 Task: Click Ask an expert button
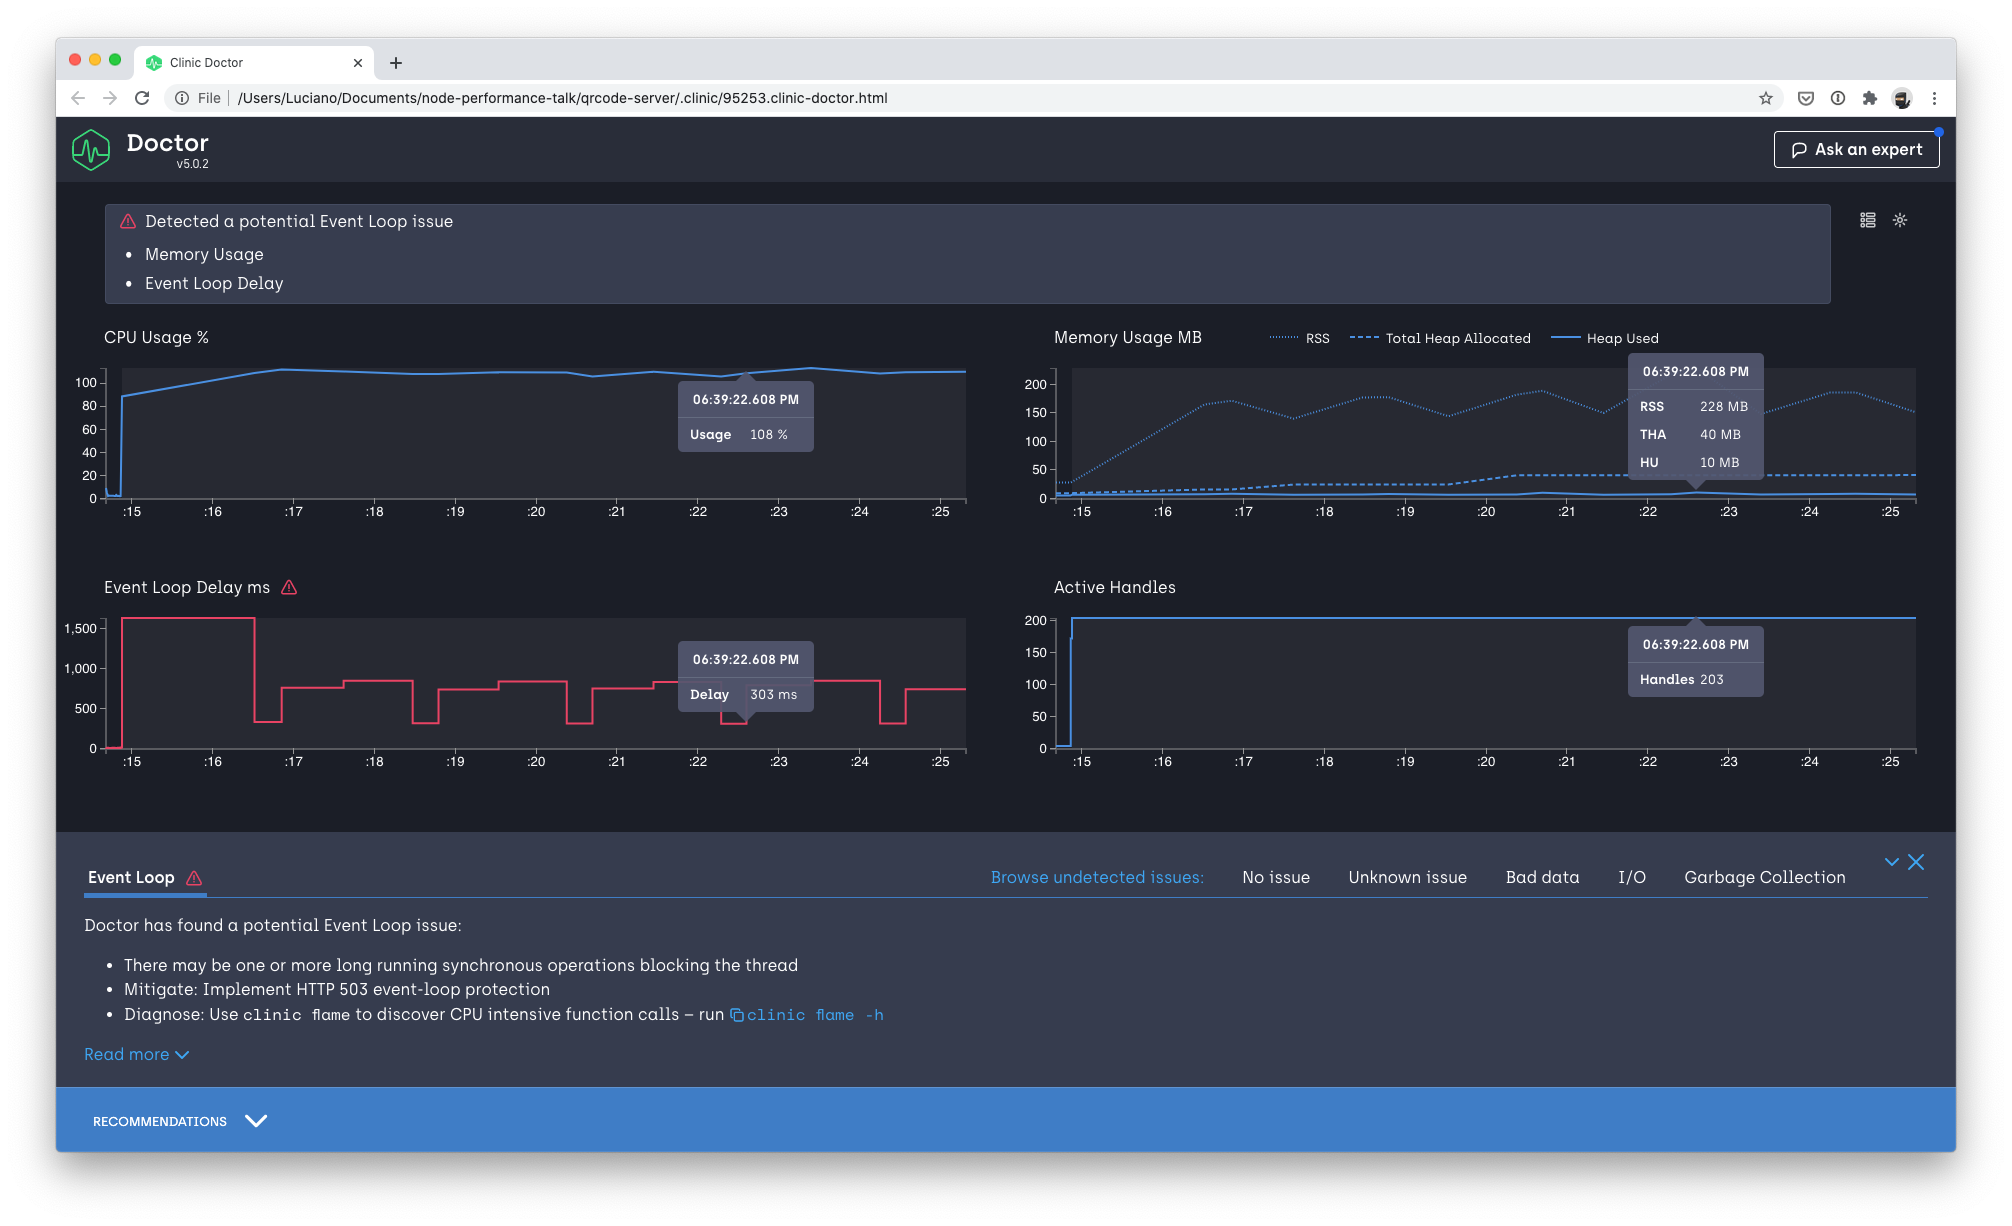tap(1856, 149)
